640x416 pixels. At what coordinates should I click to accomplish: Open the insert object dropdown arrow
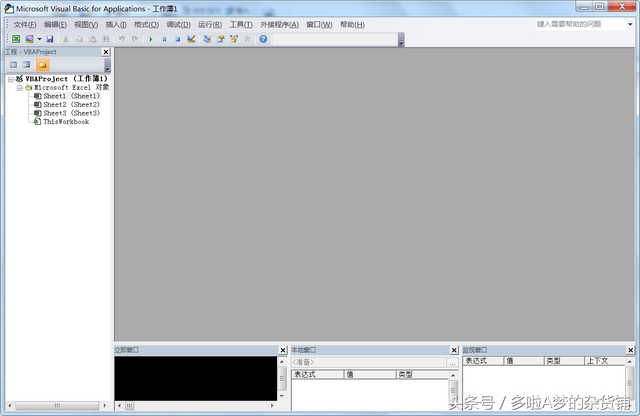click(40, 39)
